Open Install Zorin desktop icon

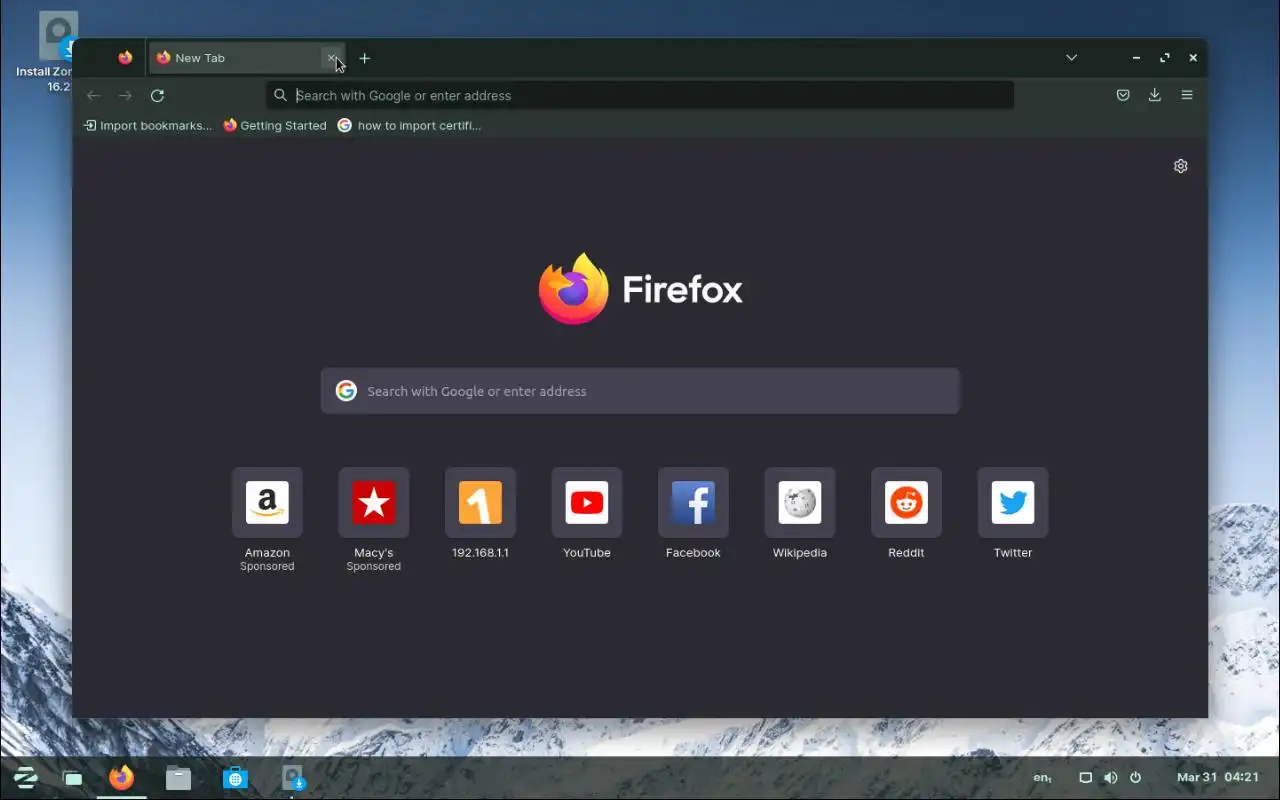58,52
